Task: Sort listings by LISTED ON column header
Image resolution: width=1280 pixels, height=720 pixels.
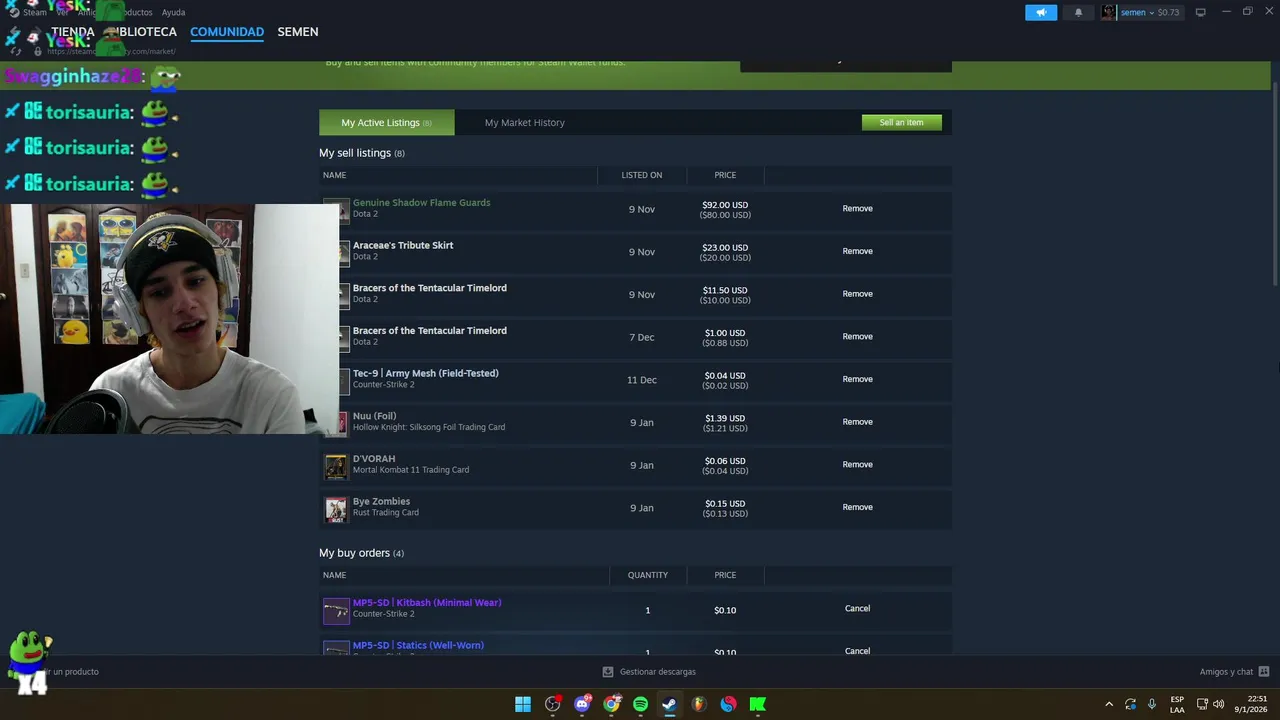Action: click(641, 175)
